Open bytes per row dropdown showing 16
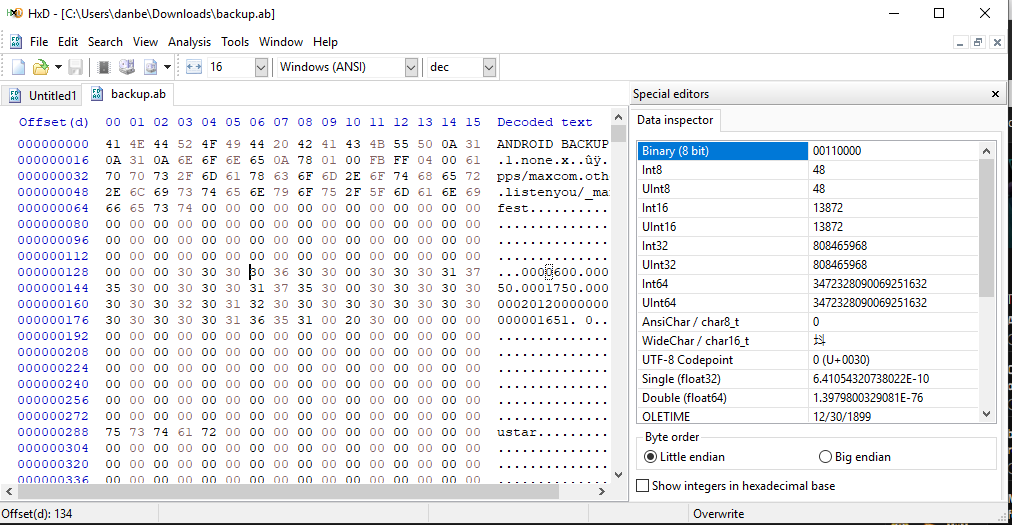The image size is (1012, 525). (261, 67)
